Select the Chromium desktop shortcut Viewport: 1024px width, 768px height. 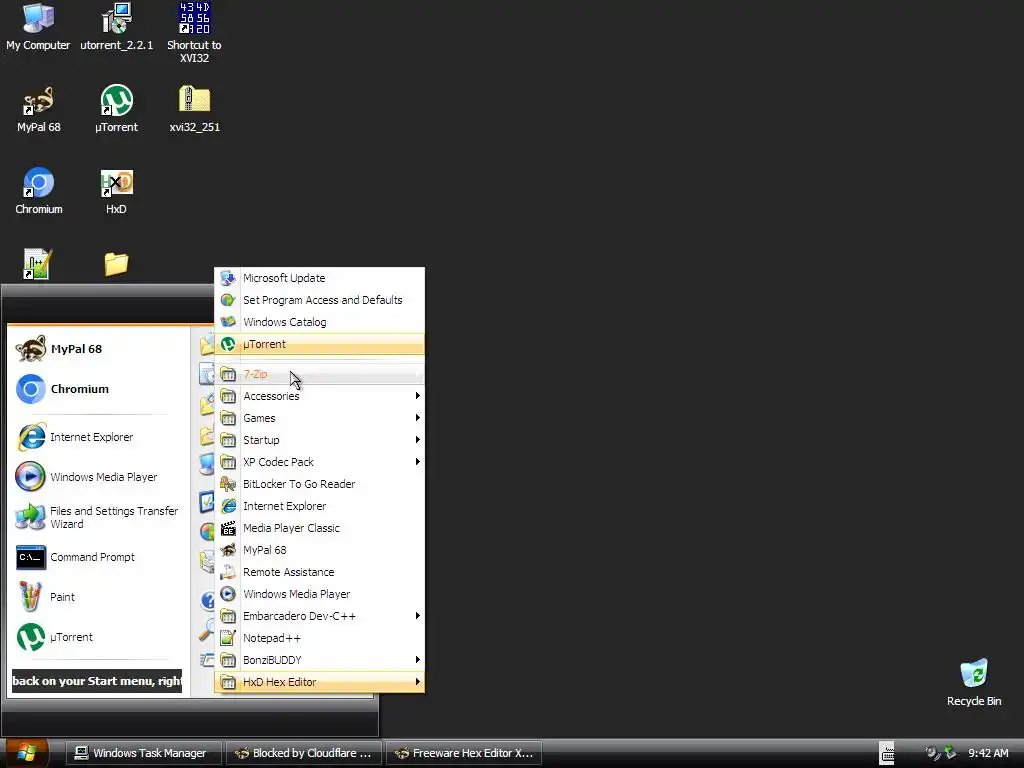click(39, 191)
